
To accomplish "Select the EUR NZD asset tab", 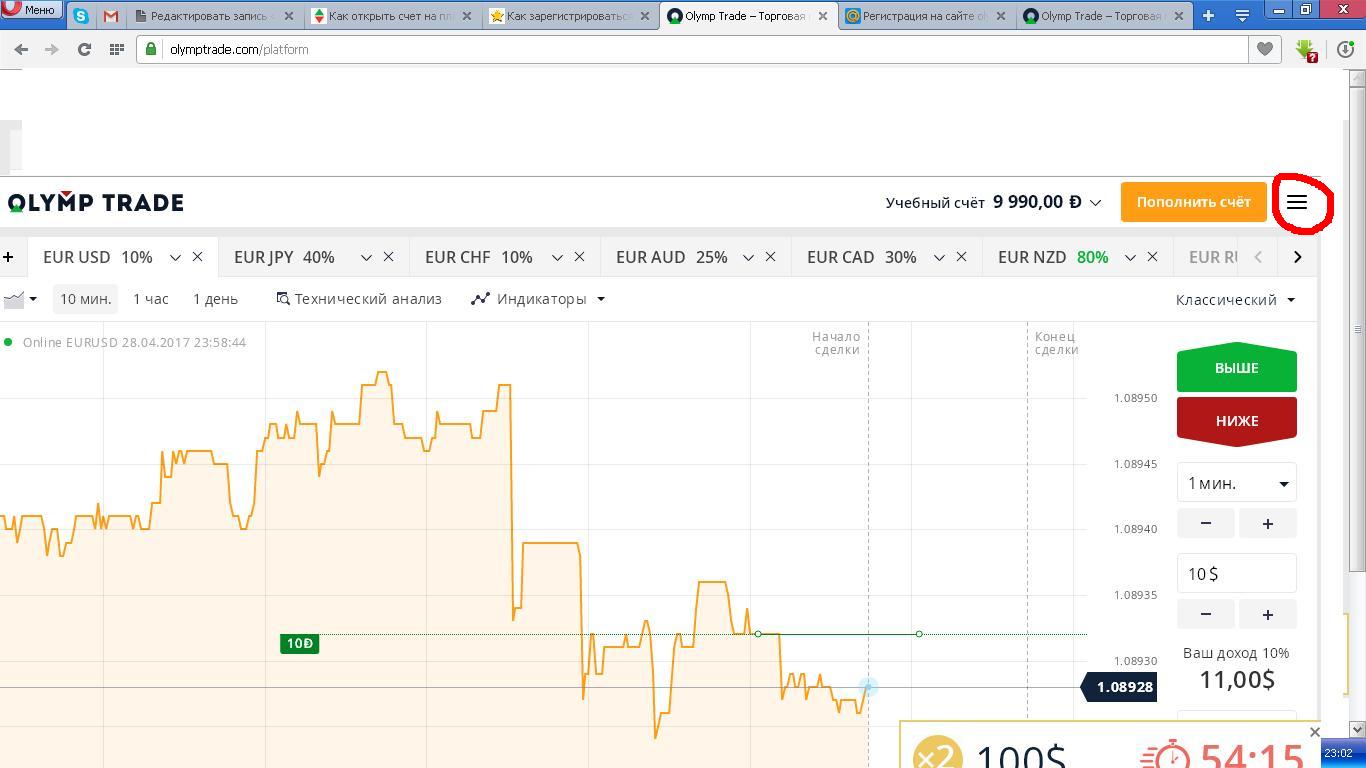I will click(1053, 257).
